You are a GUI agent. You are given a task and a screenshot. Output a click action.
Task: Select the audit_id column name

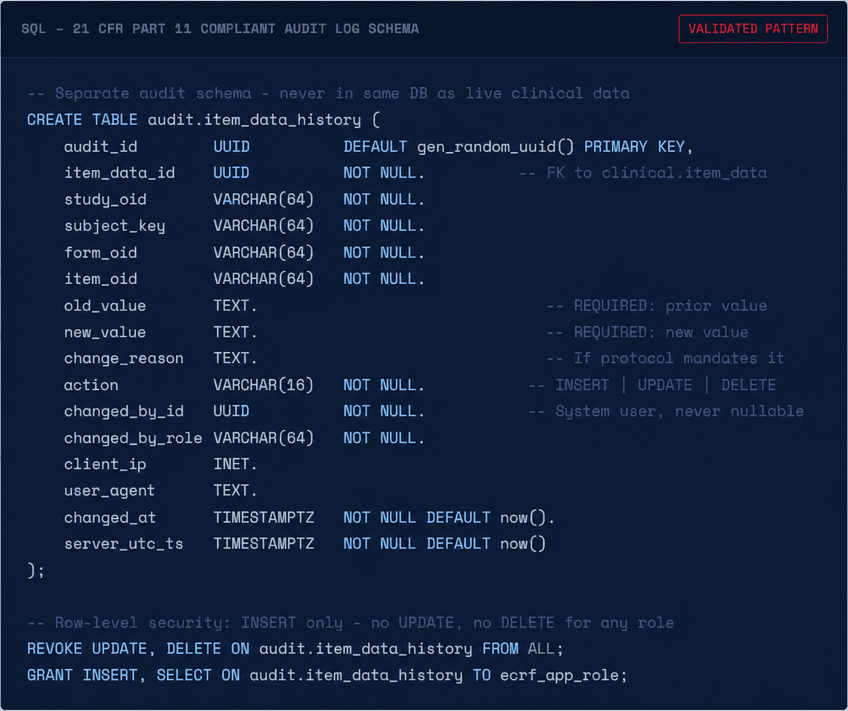pyautogui.click(x=101, y=147)
